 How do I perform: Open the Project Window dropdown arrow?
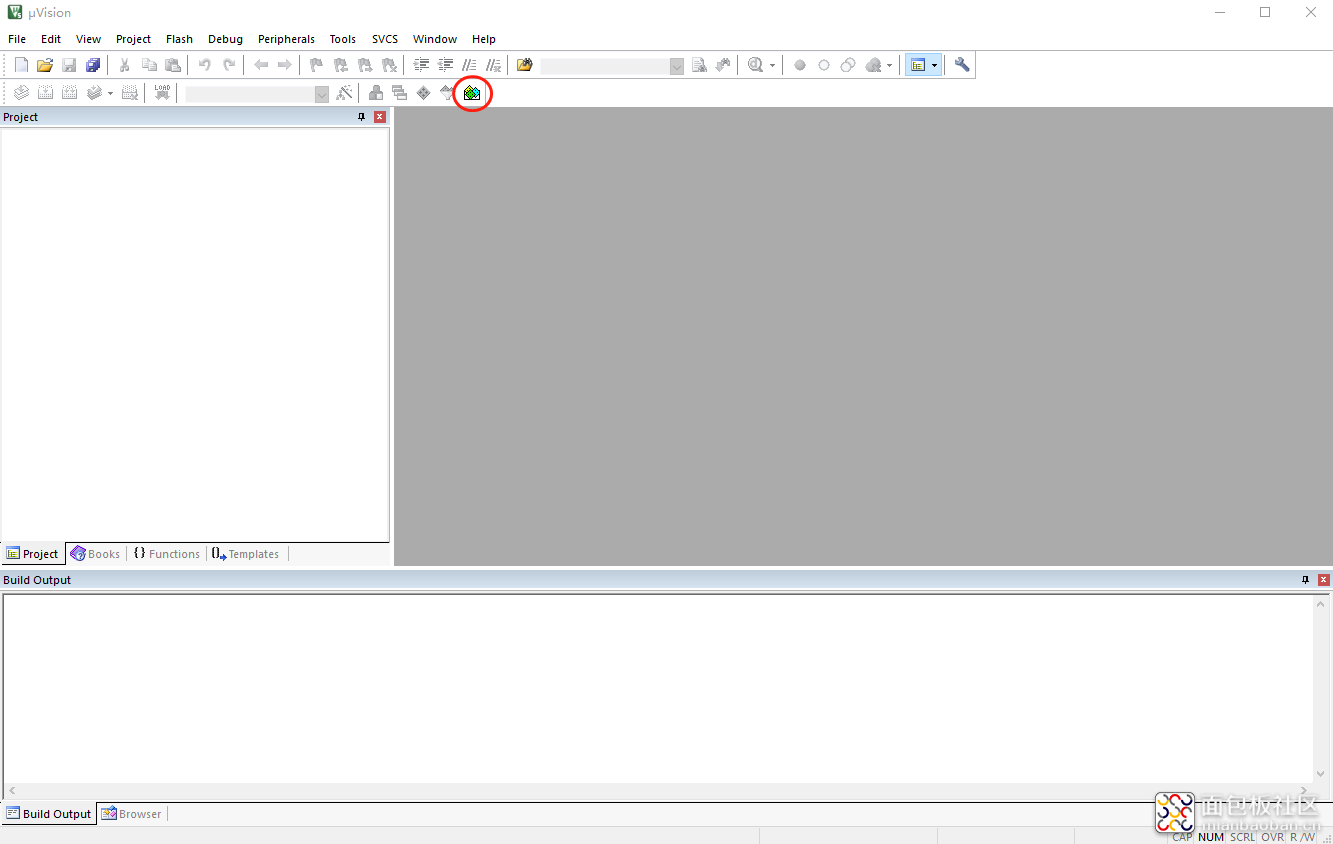935,66
